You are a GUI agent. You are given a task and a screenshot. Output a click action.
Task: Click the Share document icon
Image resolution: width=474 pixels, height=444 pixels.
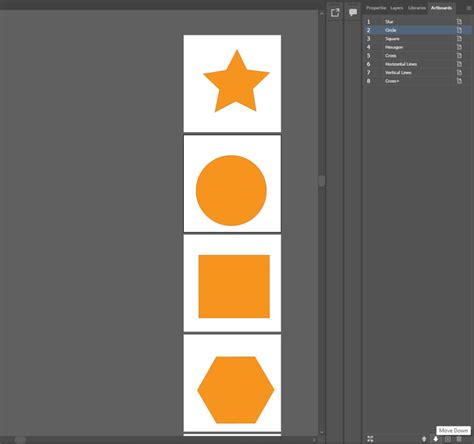pos(335,13)
